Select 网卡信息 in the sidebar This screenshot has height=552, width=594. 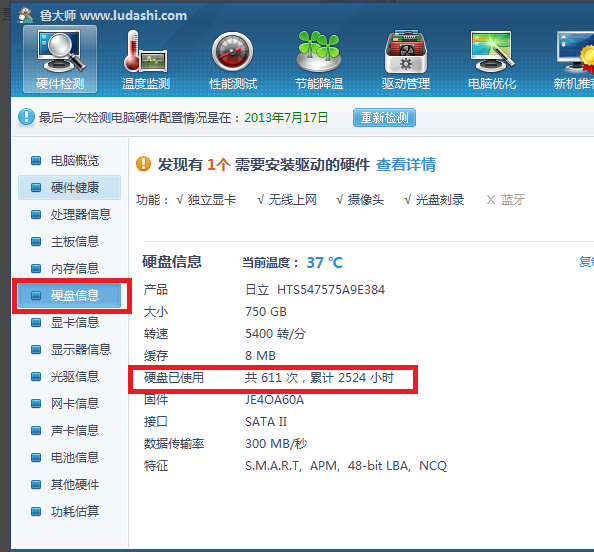click(x=69, y=403)
